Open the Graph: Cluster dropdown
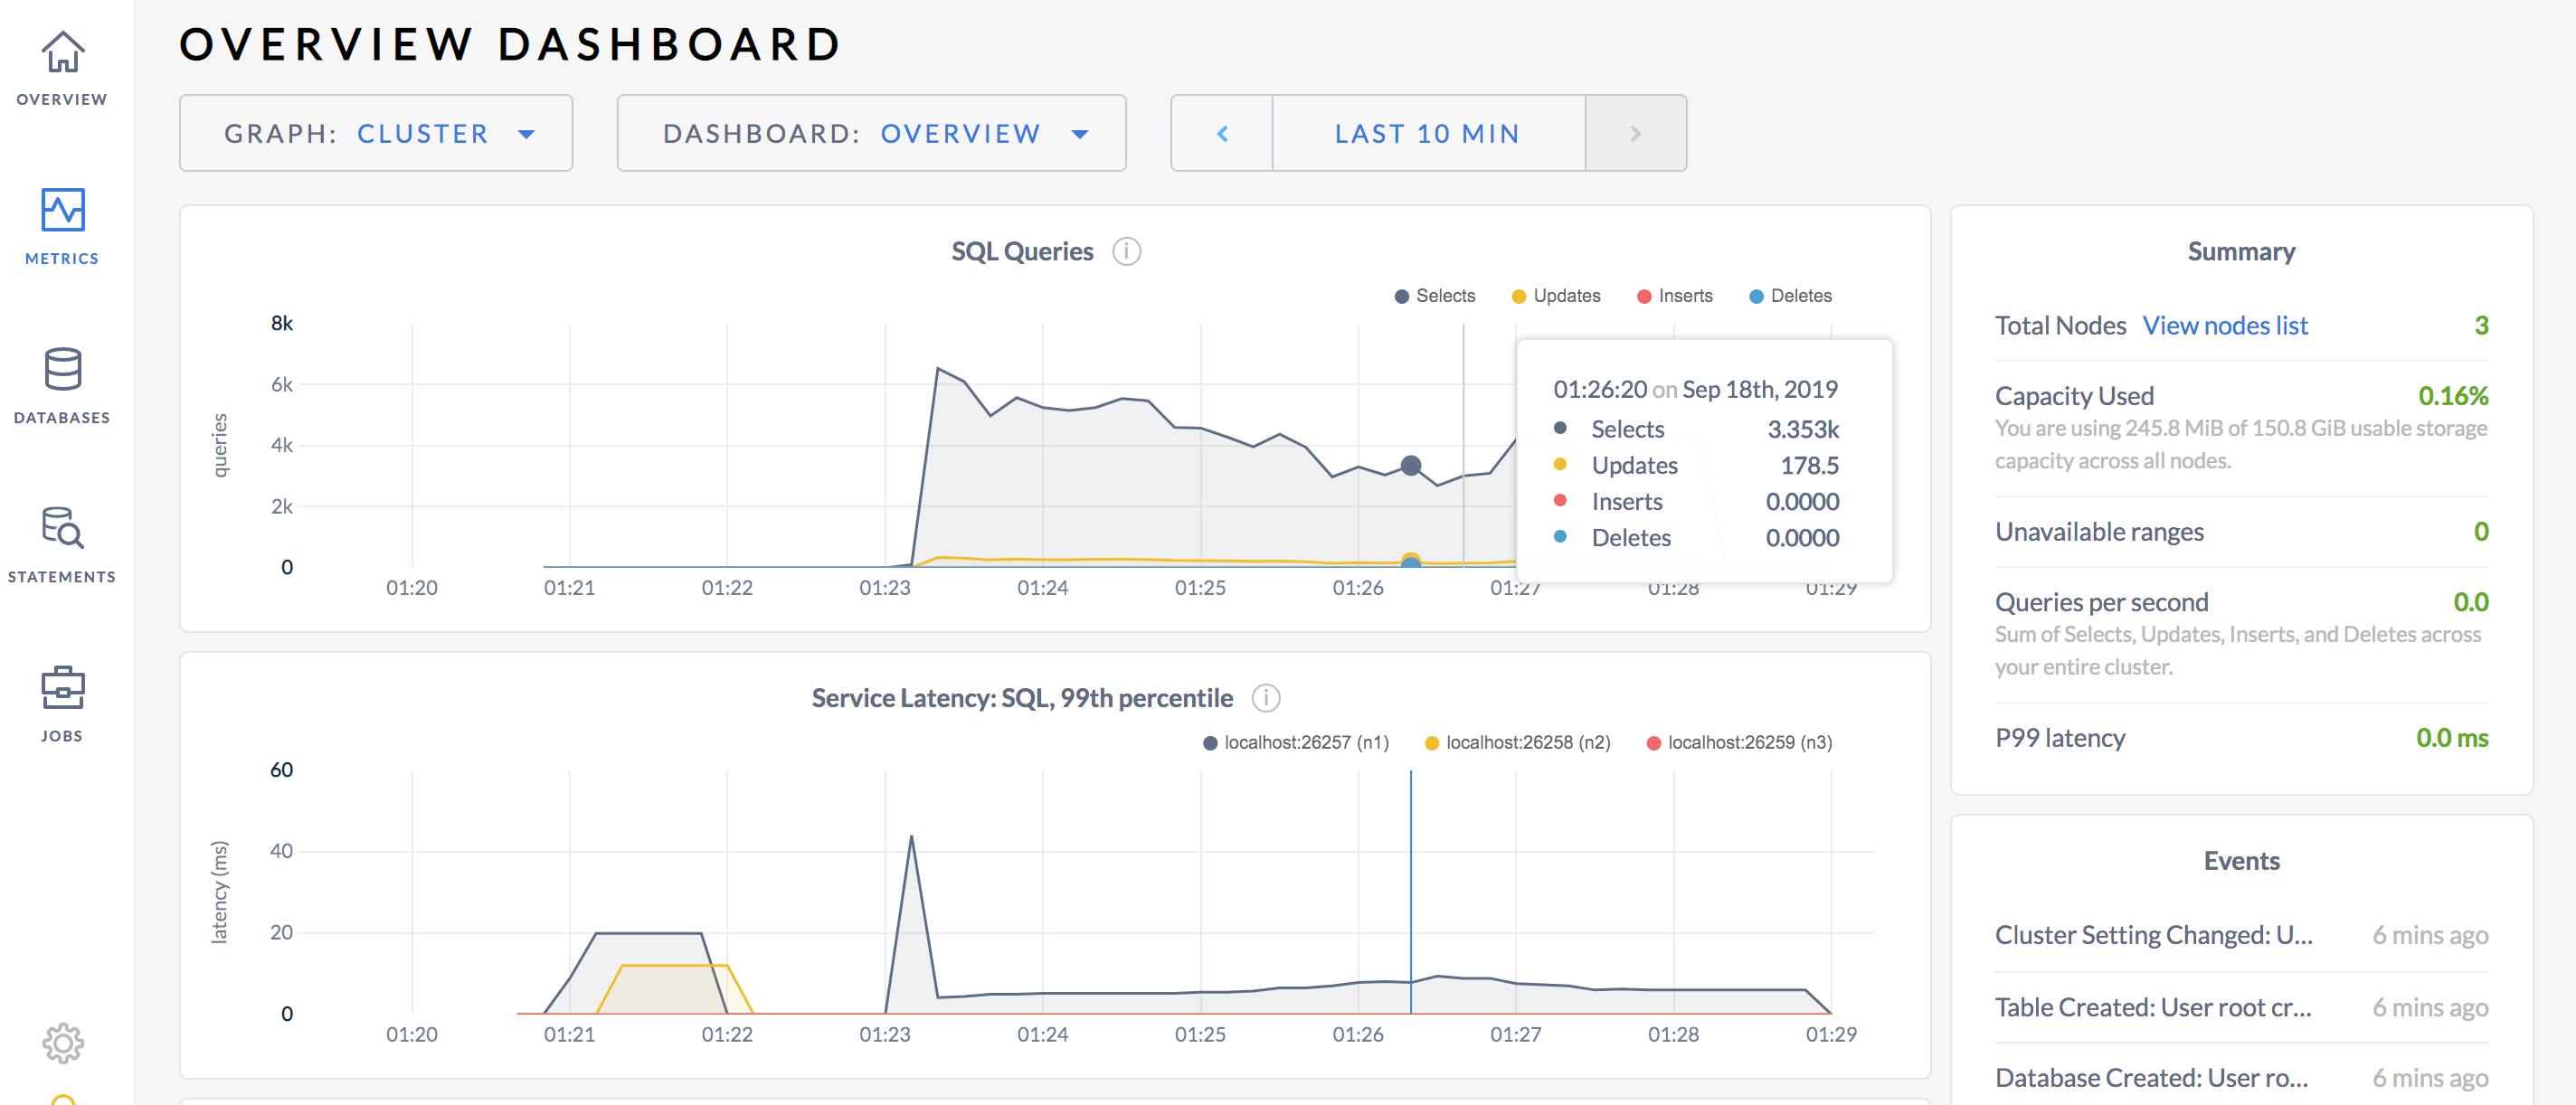The width and height of the screenshot is (2576, 1105). (x=374, y=133)
